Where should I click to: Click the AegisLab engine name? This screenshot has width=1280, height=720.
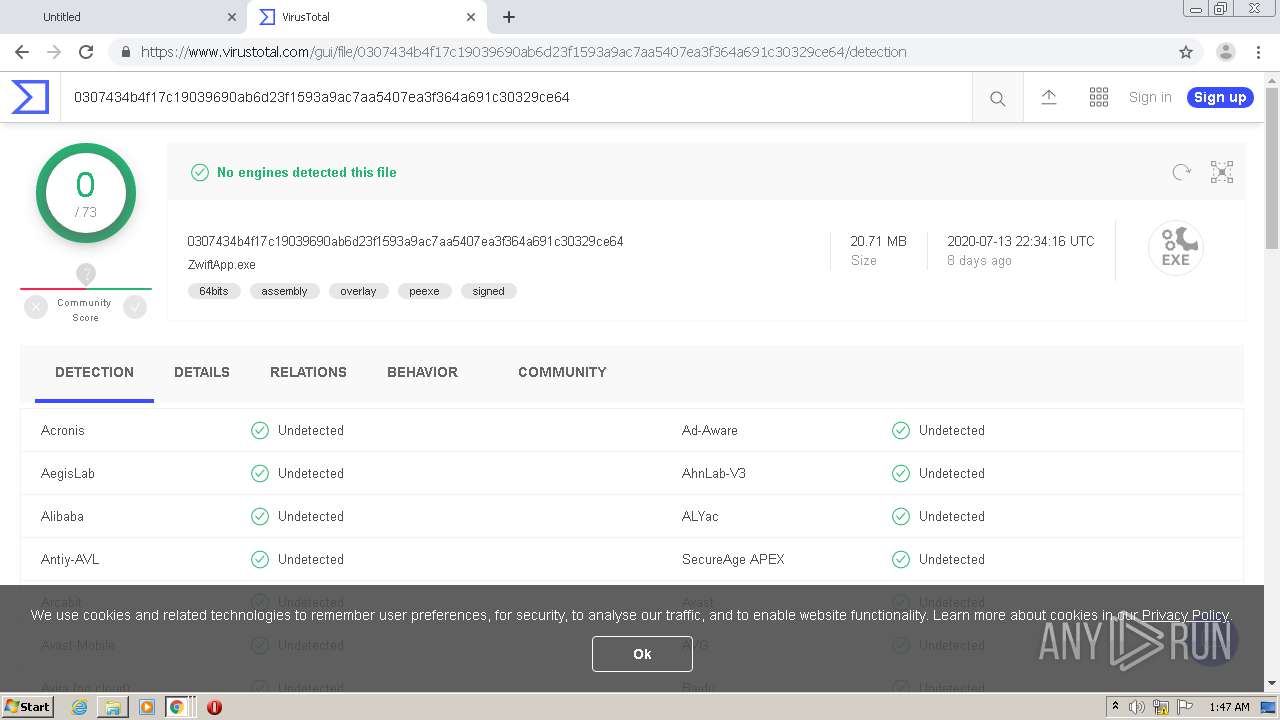(x=68, y=473)
